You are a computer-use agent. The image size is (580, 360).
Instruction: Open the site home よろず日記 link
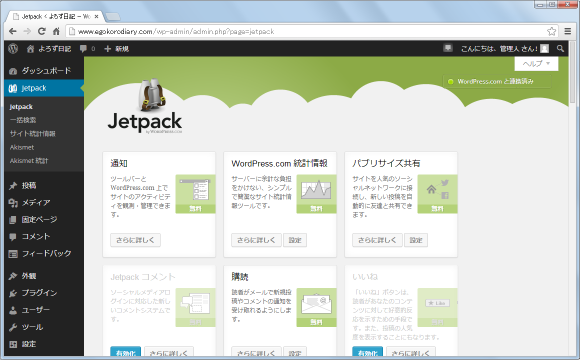tap(49, 48)
